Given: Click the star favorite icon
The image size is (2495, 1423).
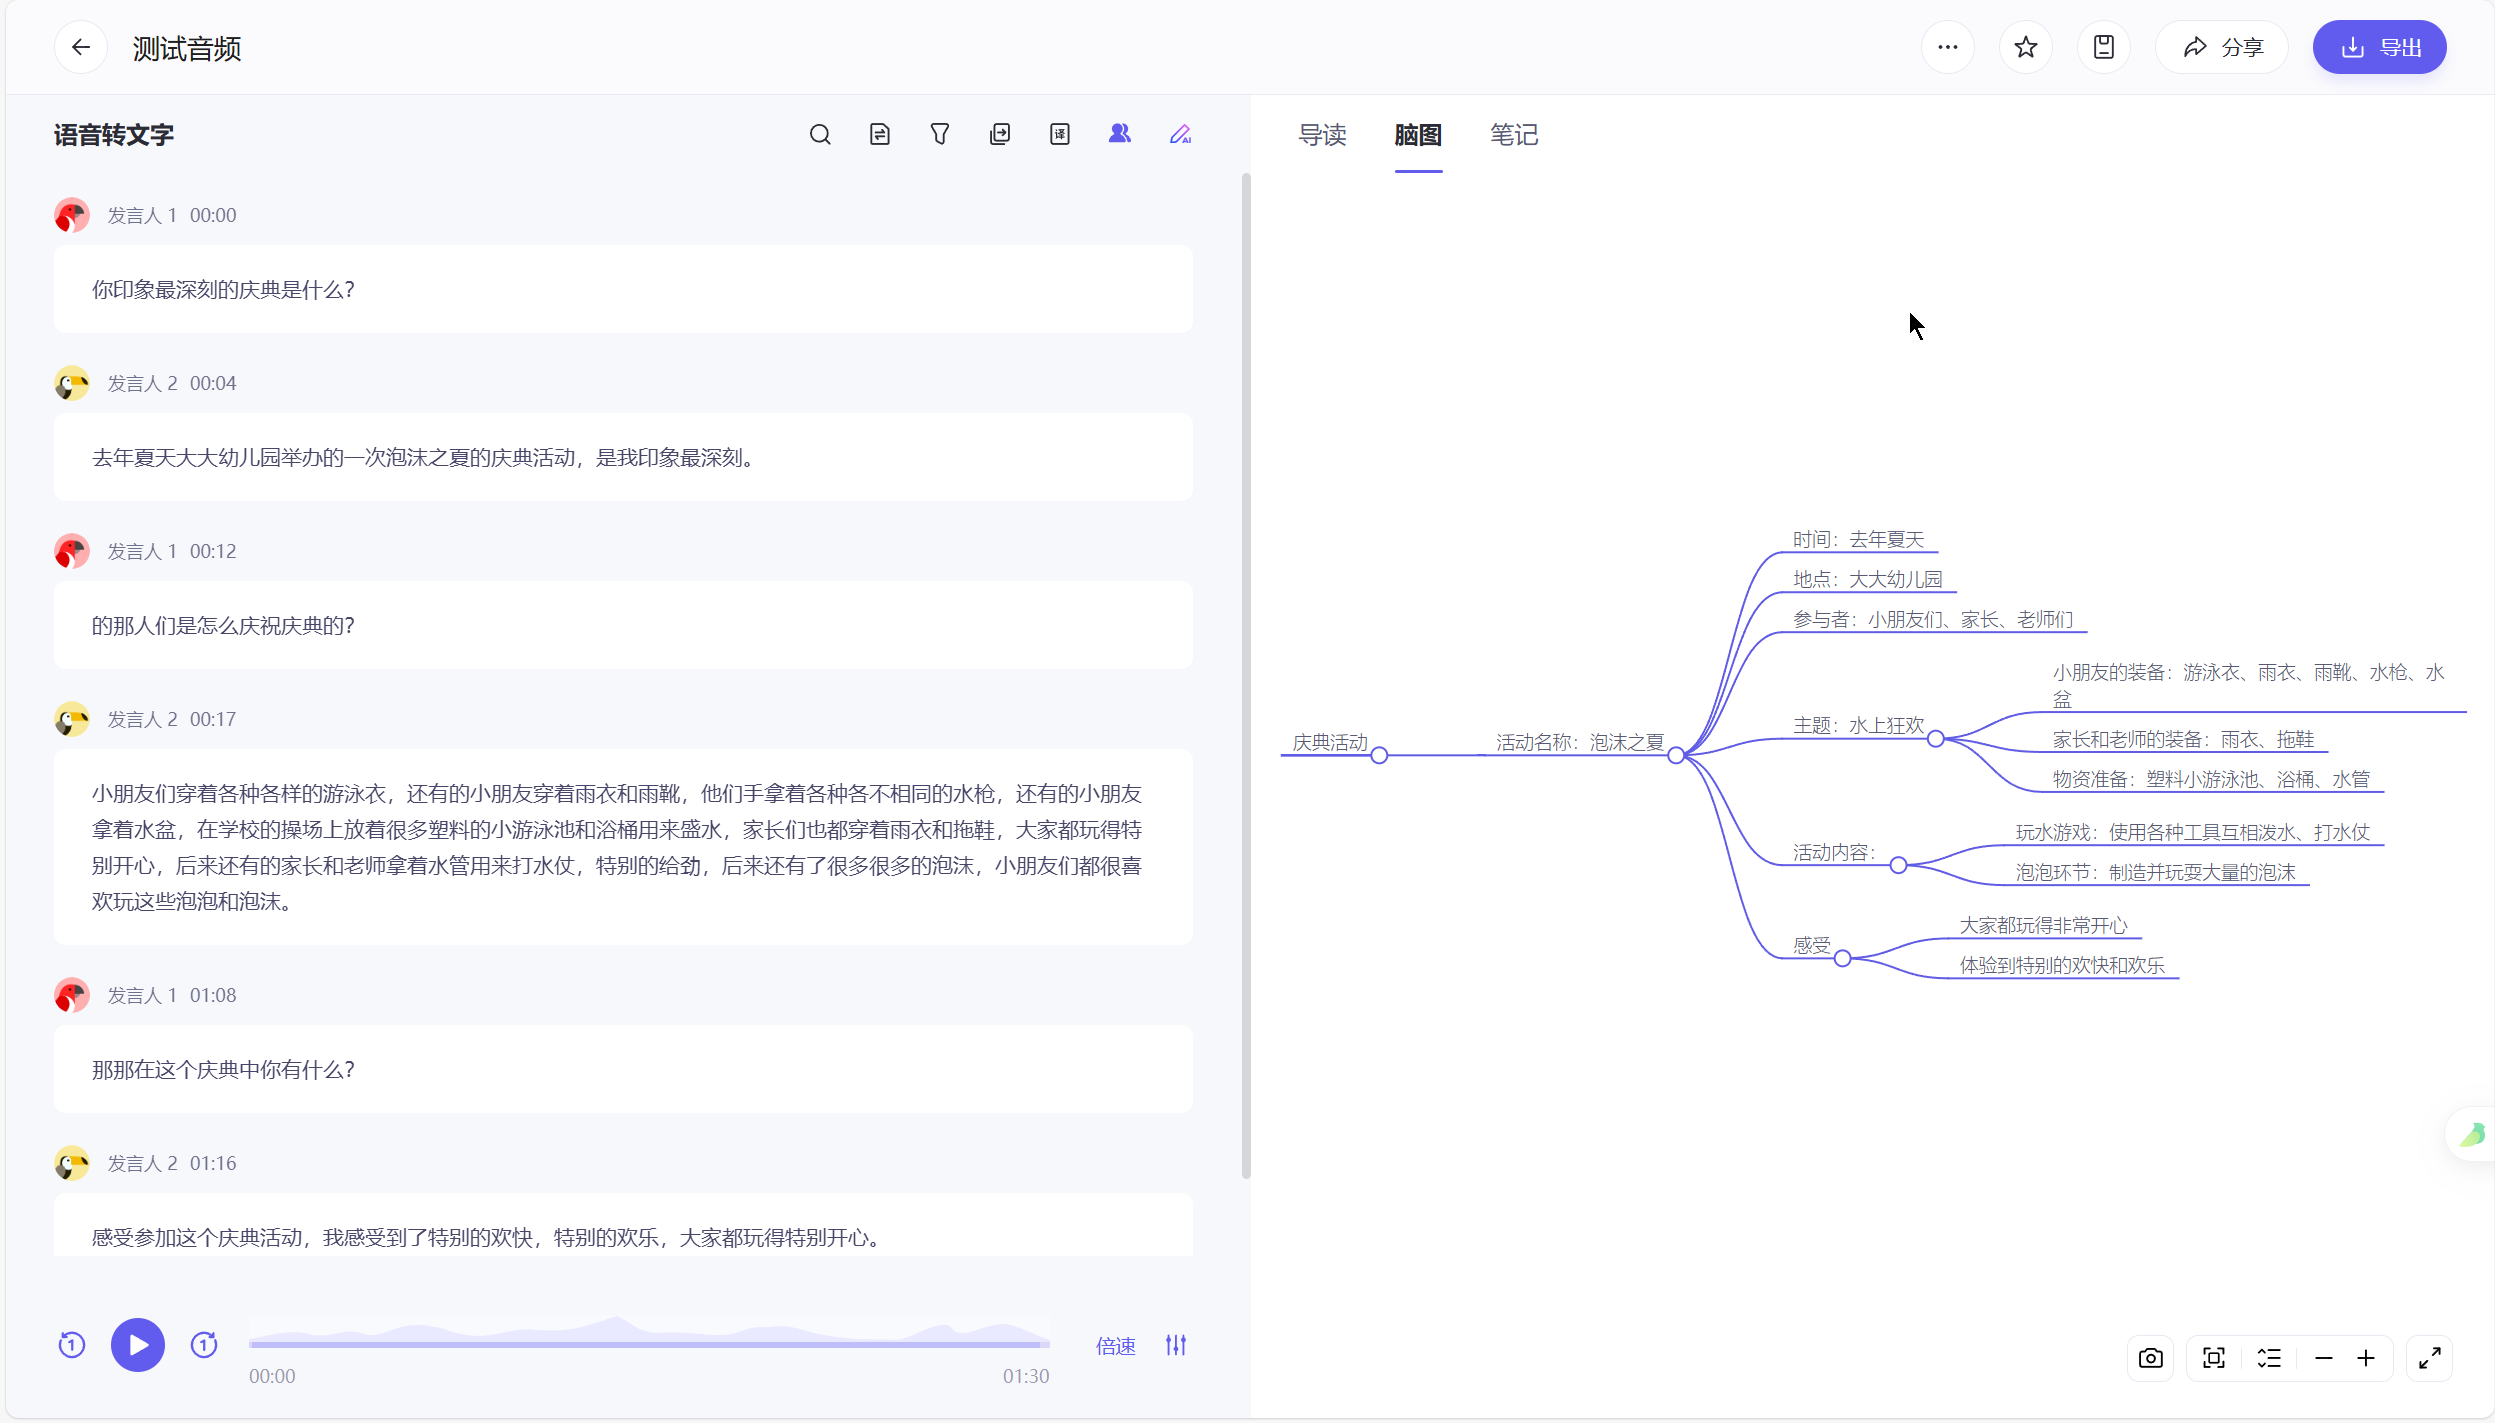Looking at the screenshot, I should coord(2026,47).
